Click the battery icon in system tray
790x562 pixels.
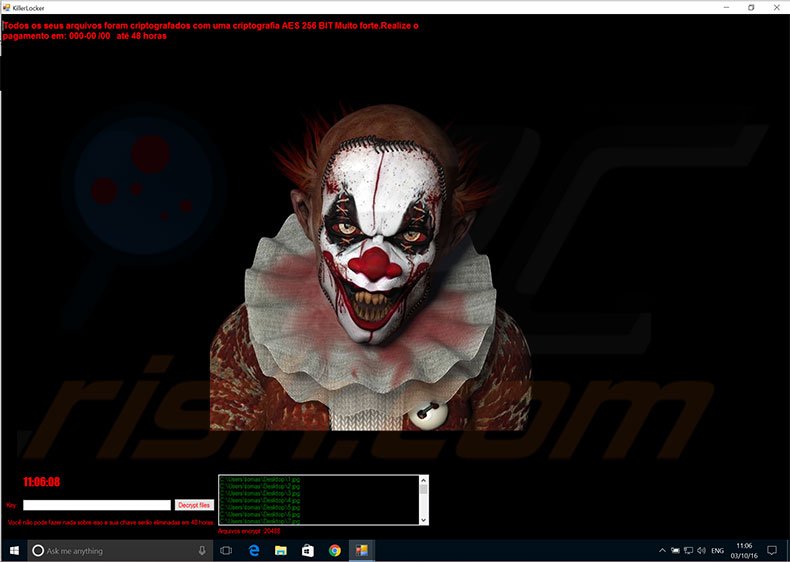(x=675, y=551)
